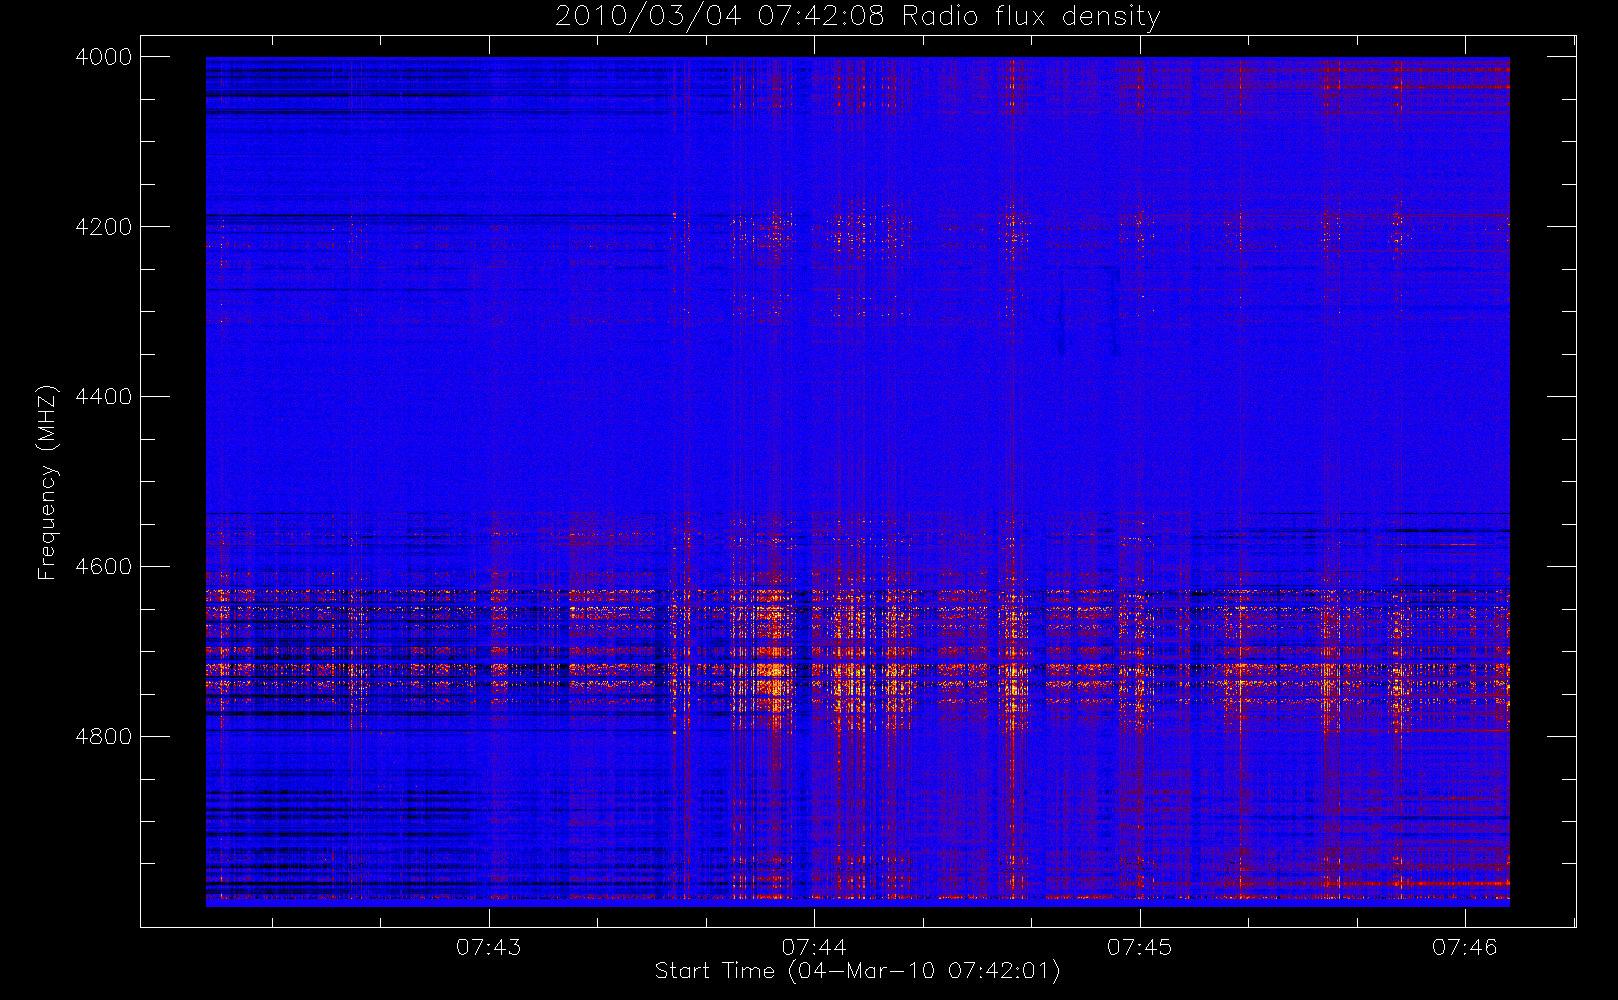This screenshot has height=1000, width=1618.
Task: Select the '4000' frequency axis label
Action: pos(104,57)
